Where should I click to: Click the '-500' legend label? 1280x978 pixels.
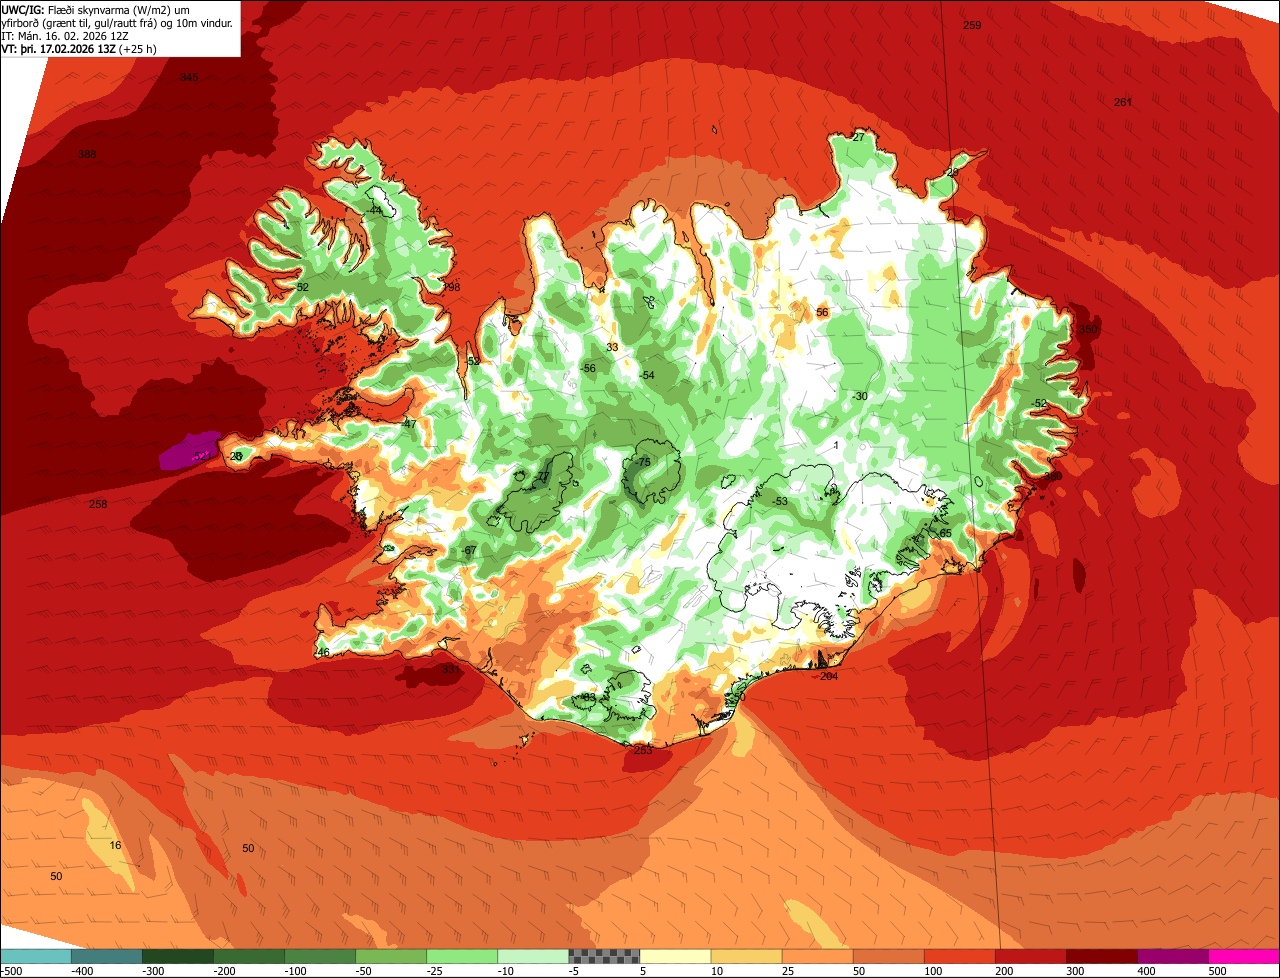click(11, 970)
